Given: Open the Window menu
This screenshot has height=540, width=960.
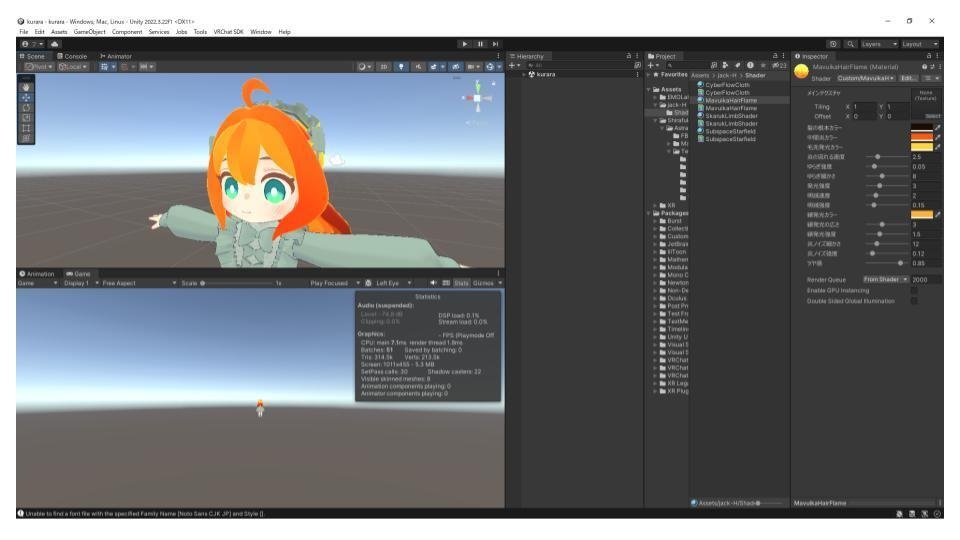Looking at the screenshot, I should point(261,32).
